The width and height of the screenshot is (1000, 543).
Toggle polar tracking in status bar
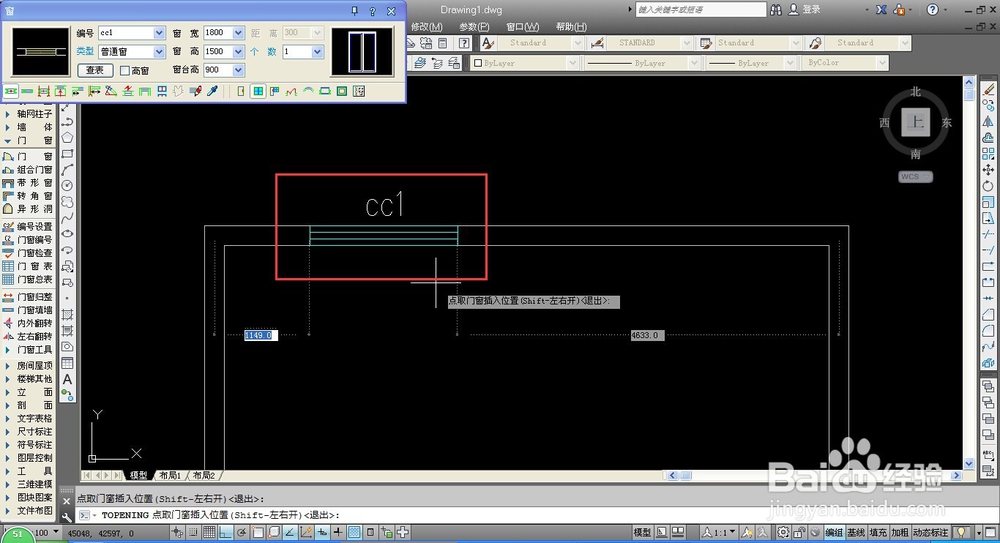click(242, 532)
